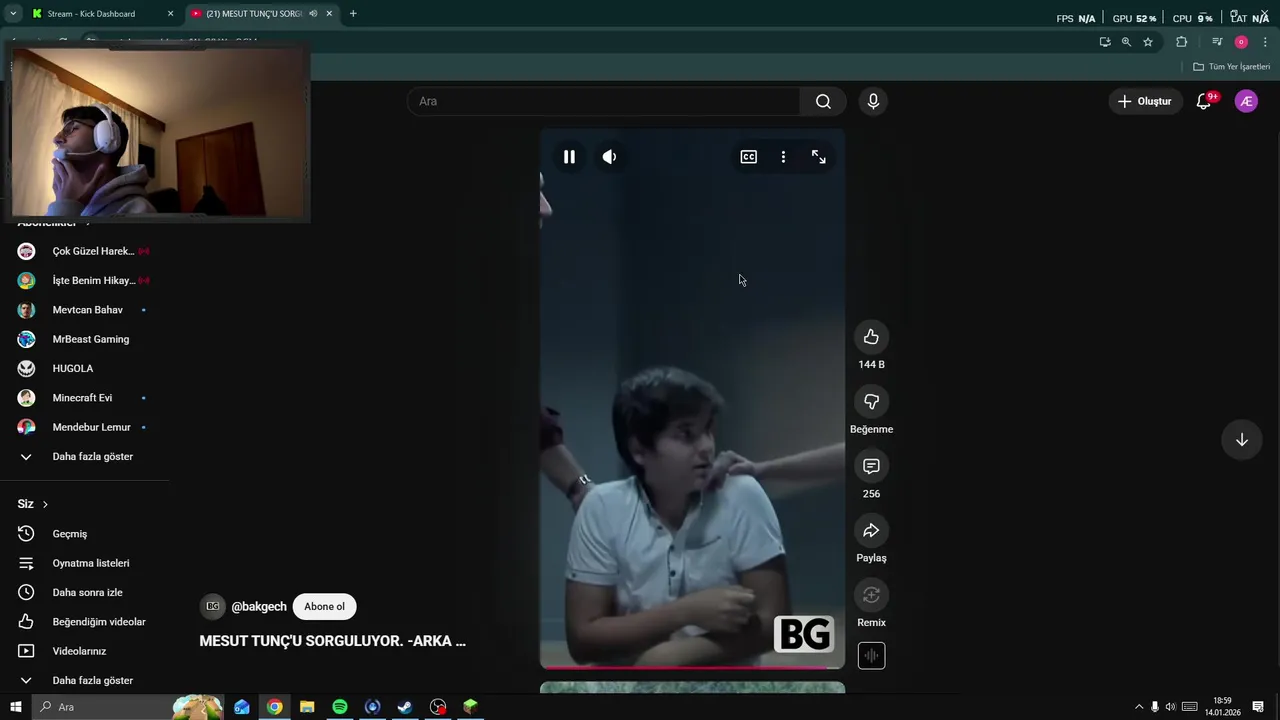The height and width of the screenshot is (720, 1280).
Task: Open the Chrome profile avatar
Action: point(1241,42)
